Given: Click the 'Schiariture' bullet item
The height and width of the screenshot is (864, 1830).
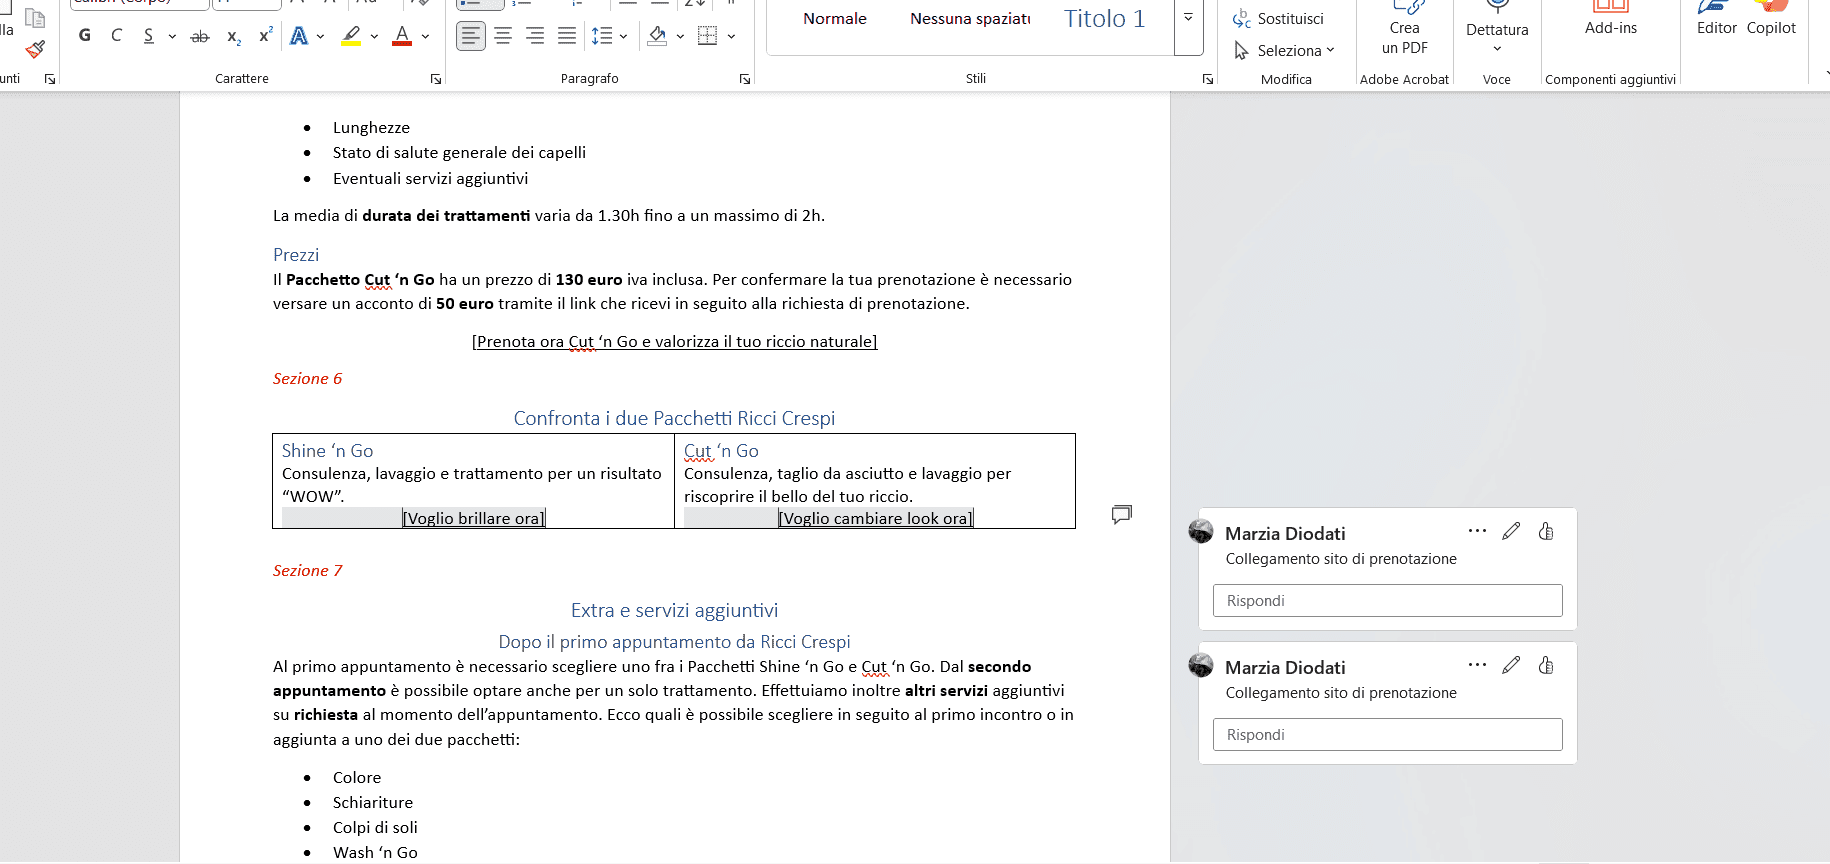Looking at the screenshot, I should pos(373,803).
